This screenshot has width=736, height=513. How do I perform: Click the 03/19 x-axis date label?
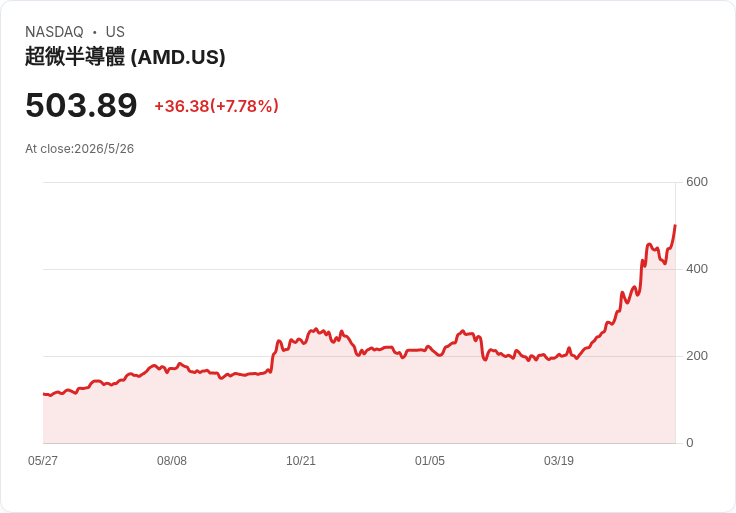tap(559, 460)
